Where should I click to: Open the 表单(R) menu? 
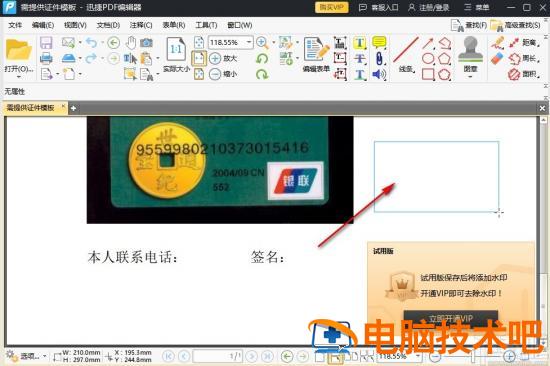[x=174, y=25]
